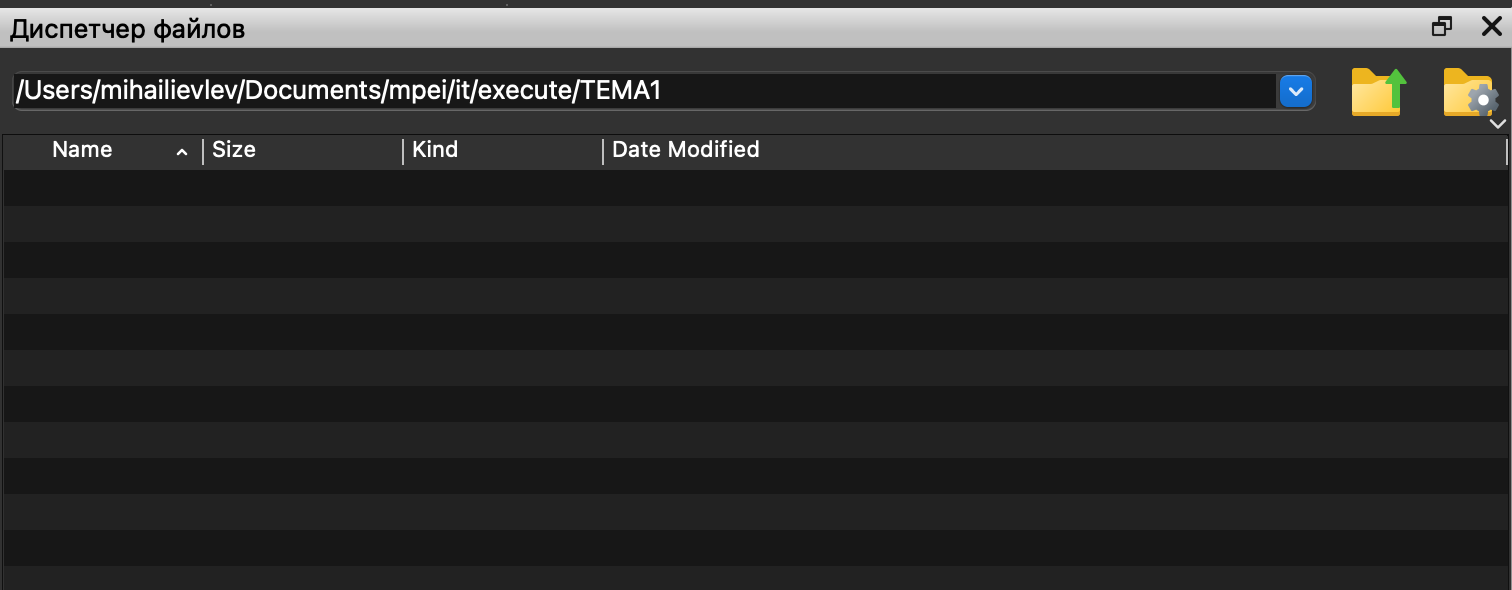Click the divider between Name and Size
This screenshot has height=590, width=1512.
[203, 151]
